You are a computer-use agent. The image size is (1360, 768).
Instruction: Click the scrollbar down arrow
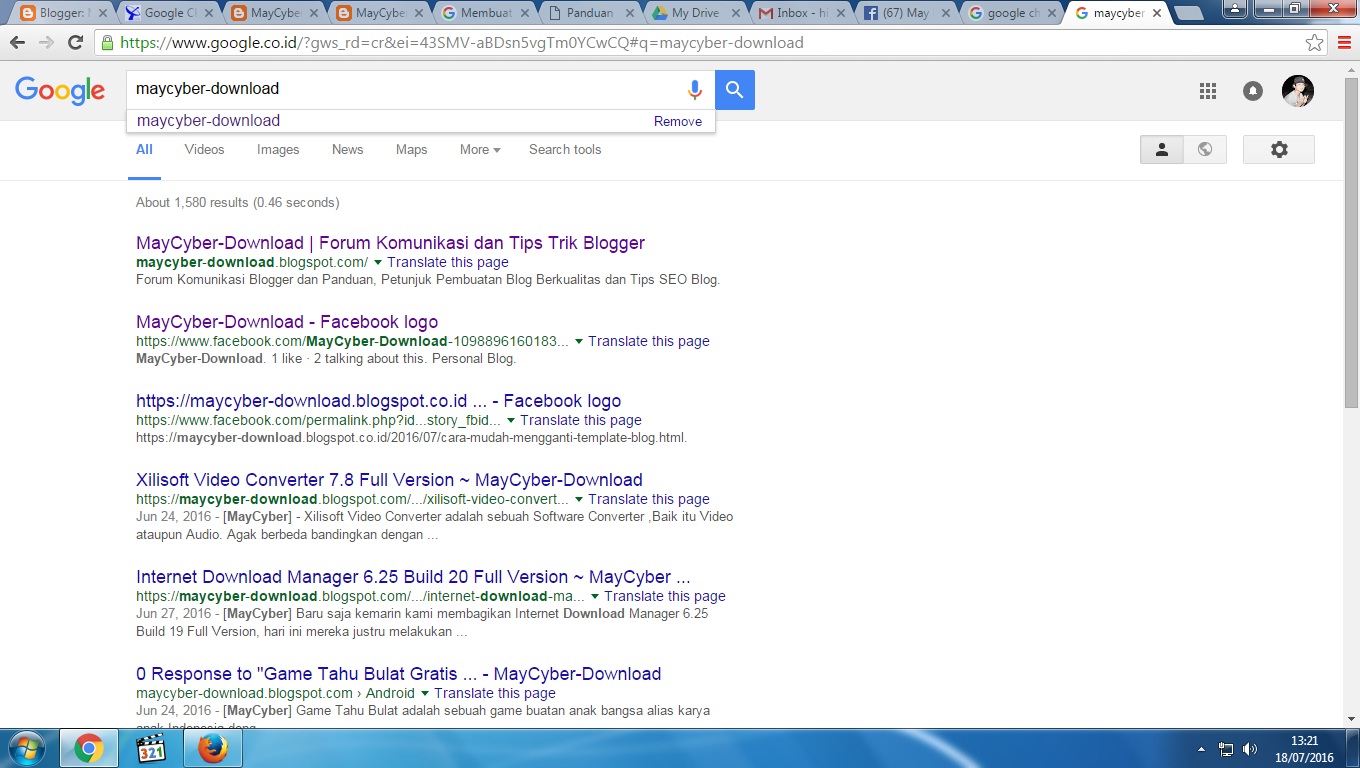click(1351, 719)
